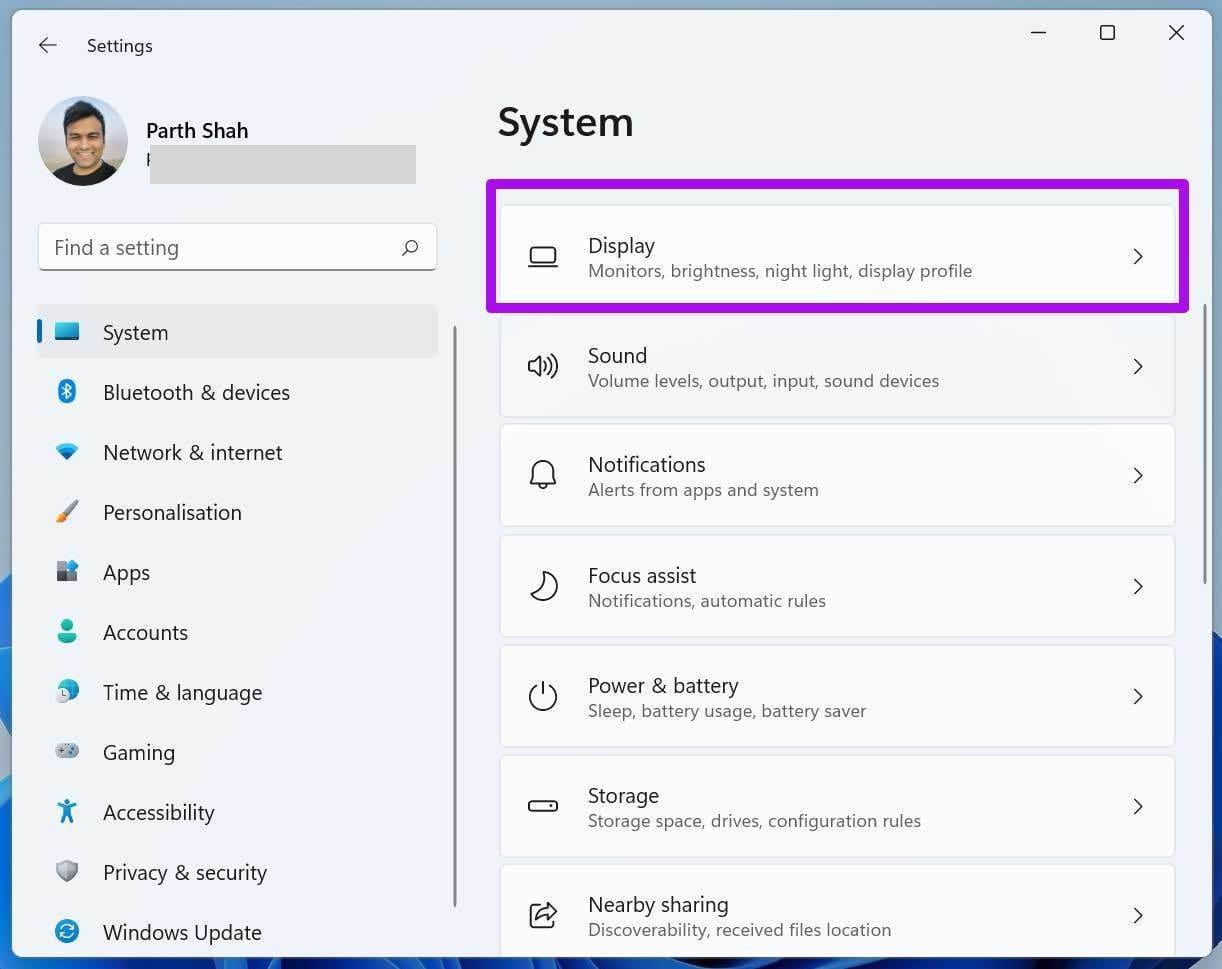
Task: Expand Storage chevron arrow
Action: [x=1137, y=806]
